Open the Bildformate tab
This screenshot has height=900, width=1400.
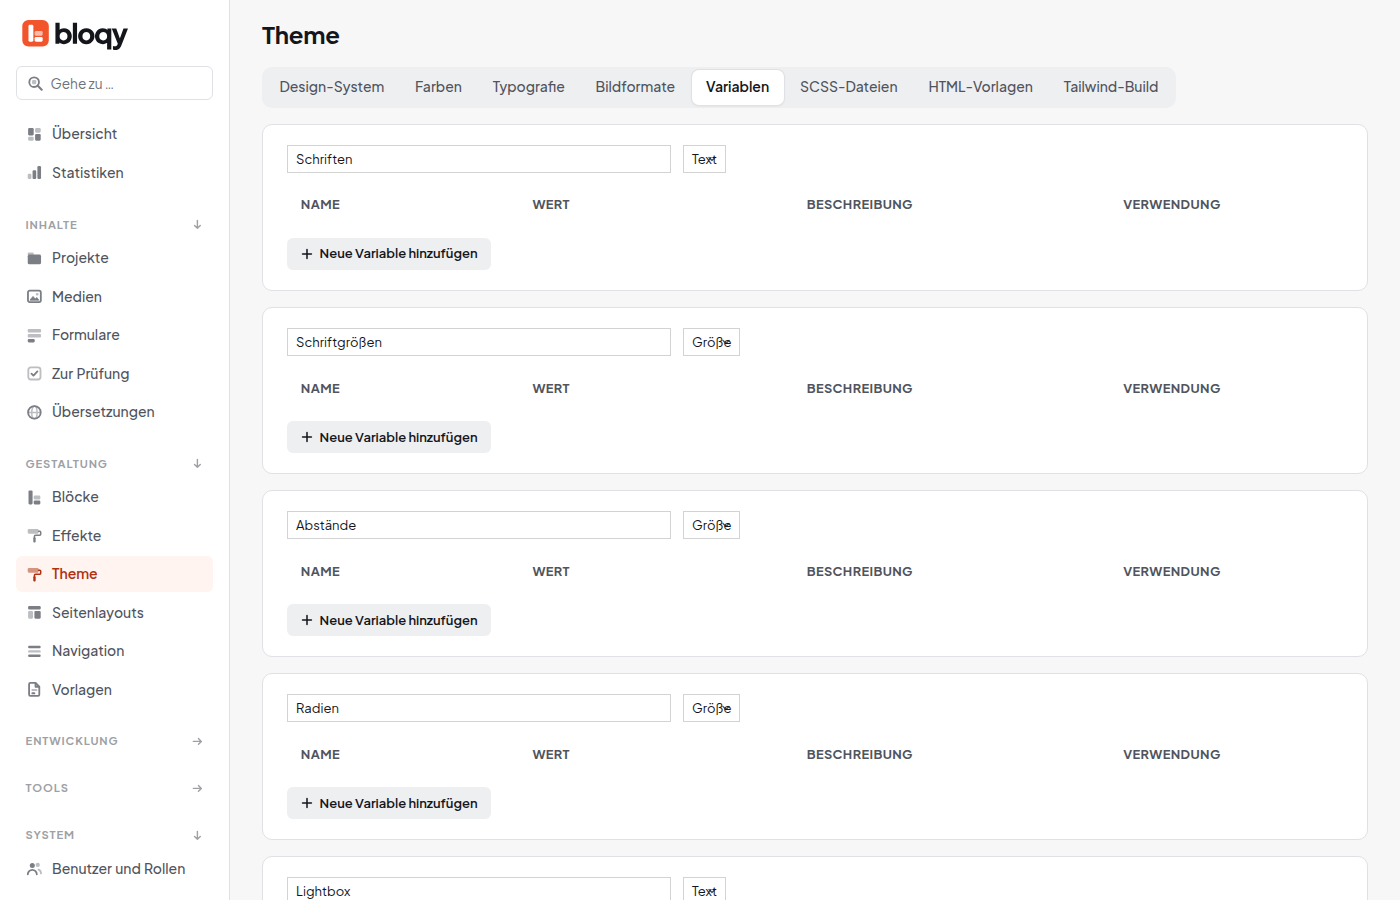click(635, 87)
